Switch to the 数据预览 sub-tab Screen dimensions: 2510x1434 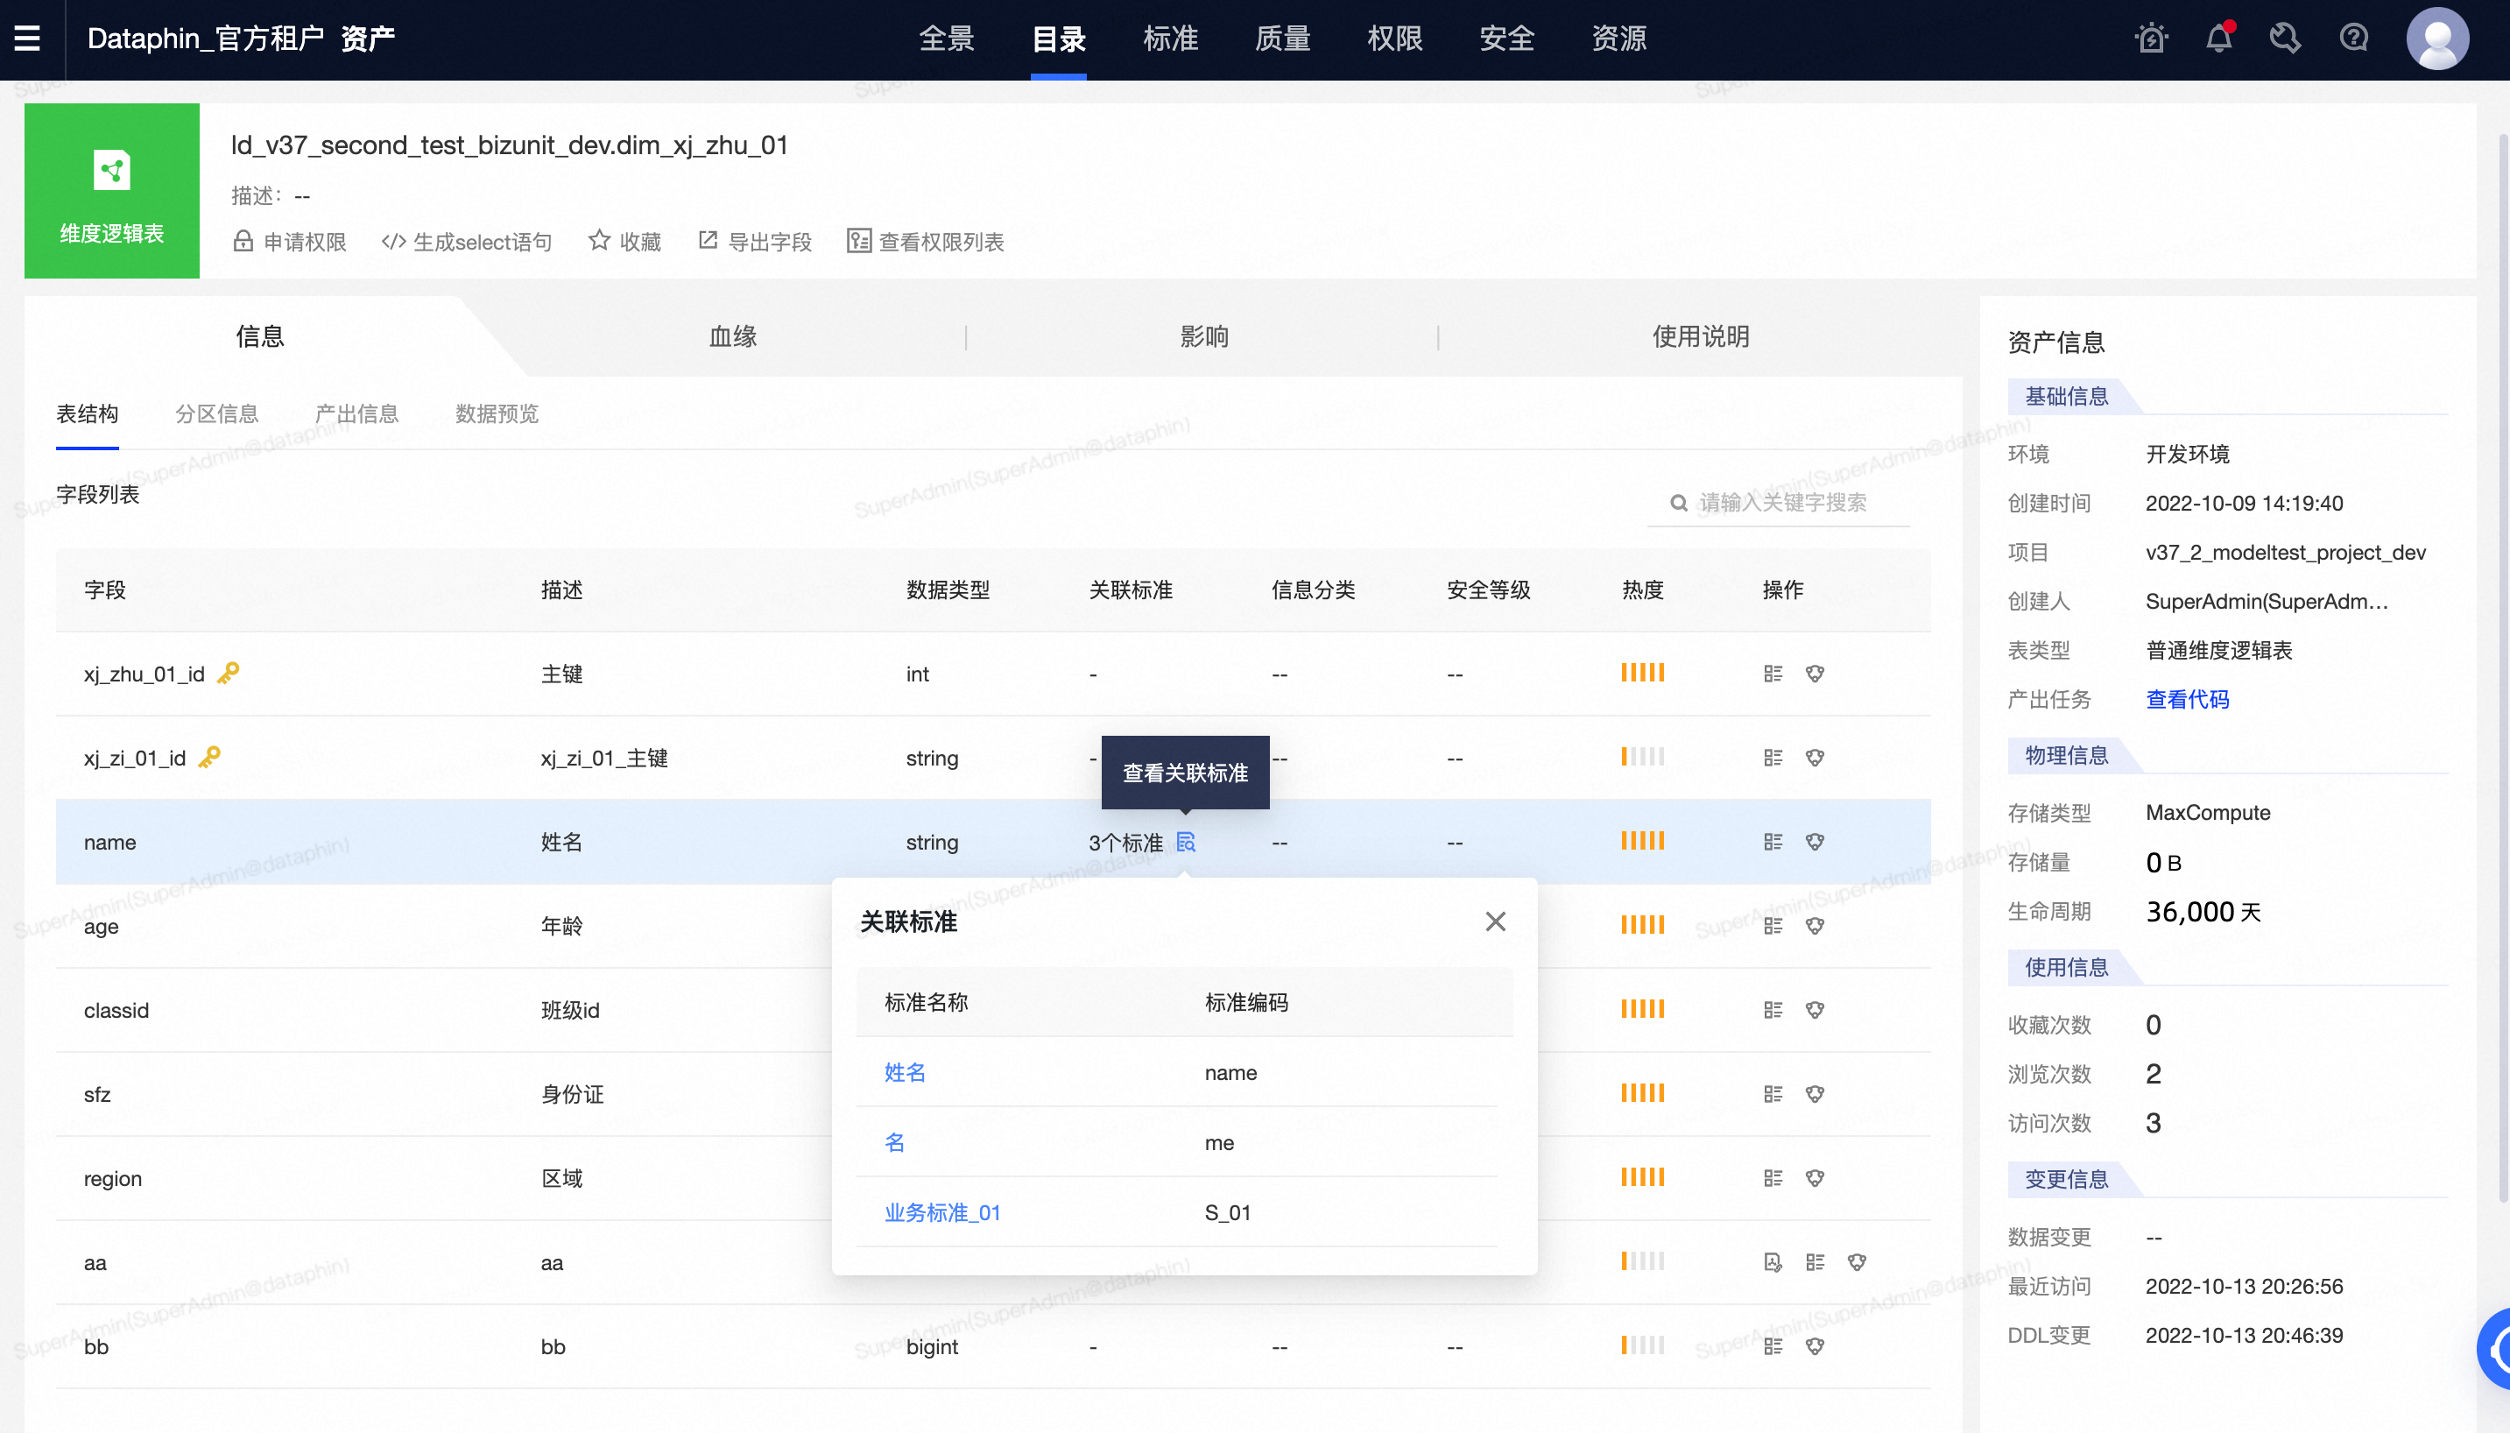(x=495, y=413)
